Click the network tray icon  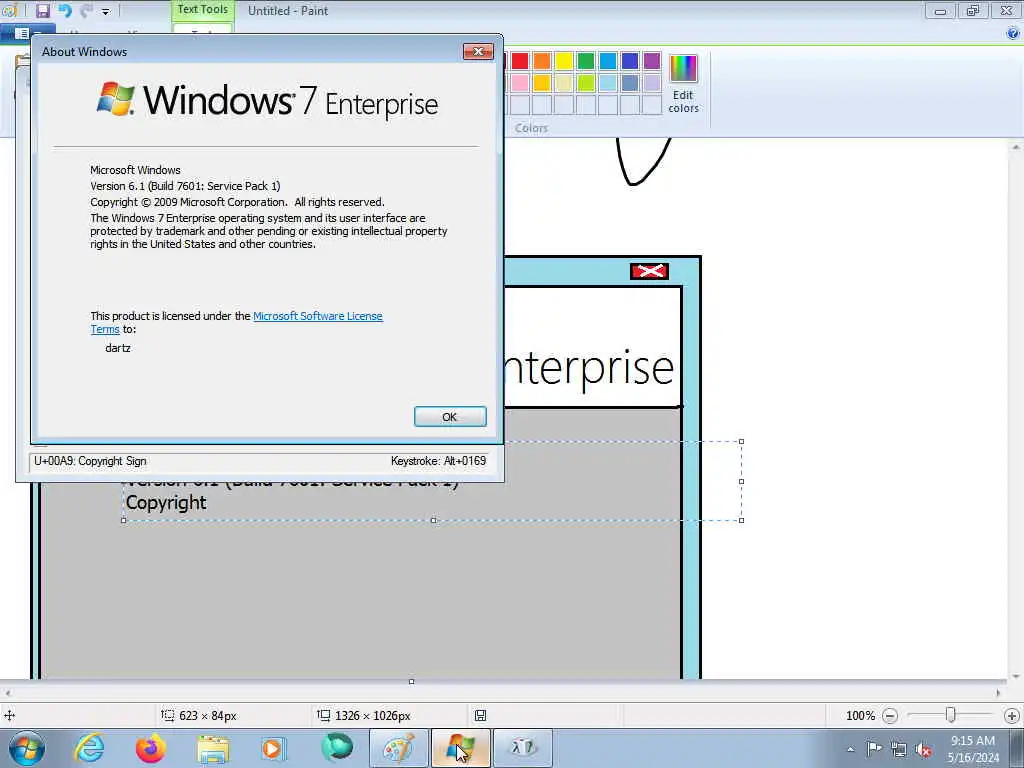pos(899,750)
